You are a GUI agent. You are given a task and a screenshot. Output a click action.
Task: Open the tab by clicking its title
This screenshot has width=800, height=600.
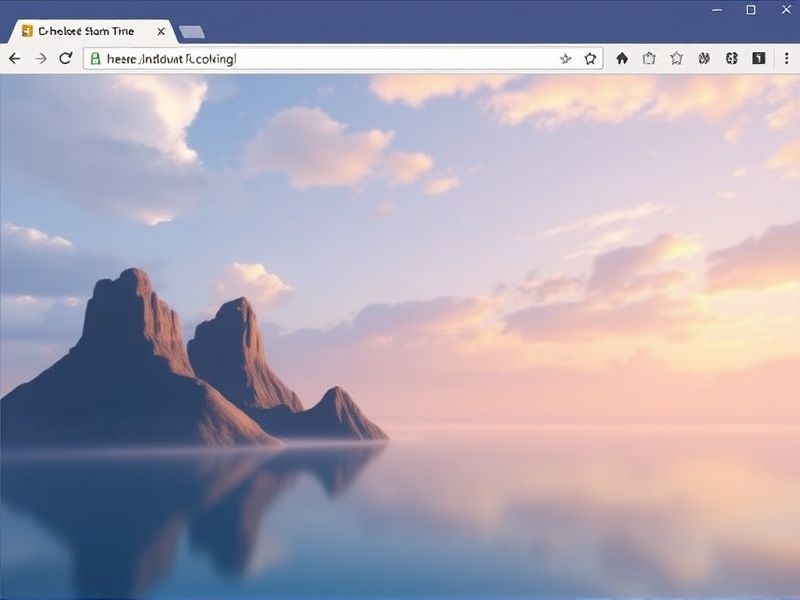pos(85,31)
